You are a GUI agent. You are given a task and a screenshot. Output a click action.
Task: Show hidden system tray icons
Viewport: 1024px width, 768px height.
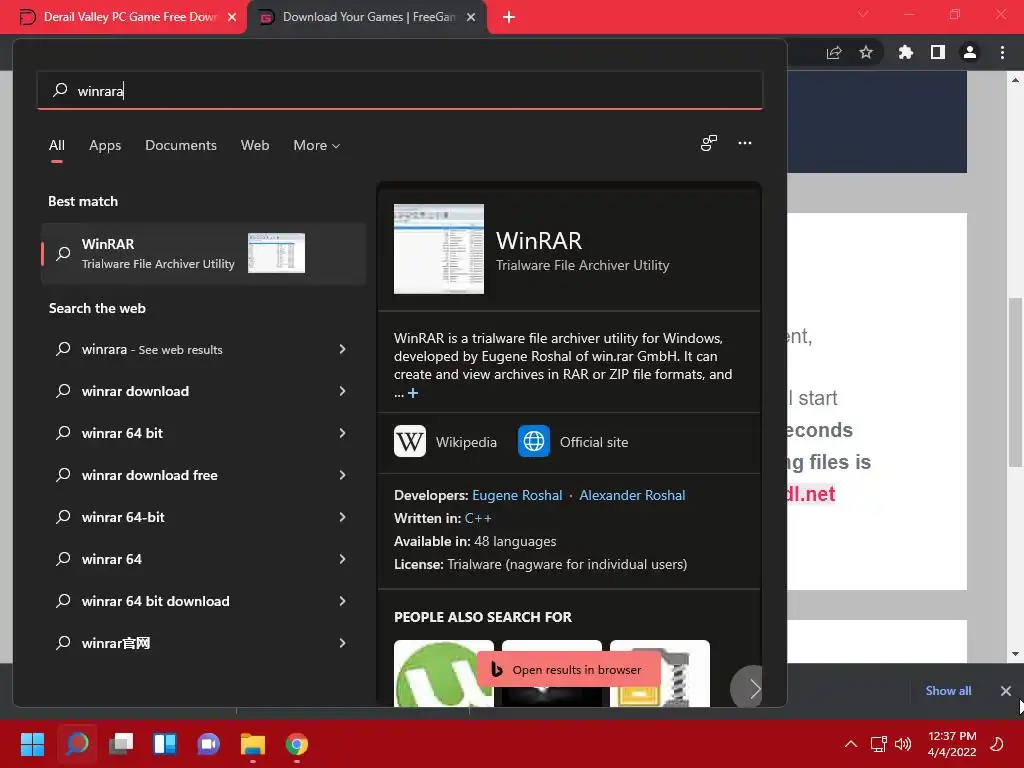click(x=851, y=744)
